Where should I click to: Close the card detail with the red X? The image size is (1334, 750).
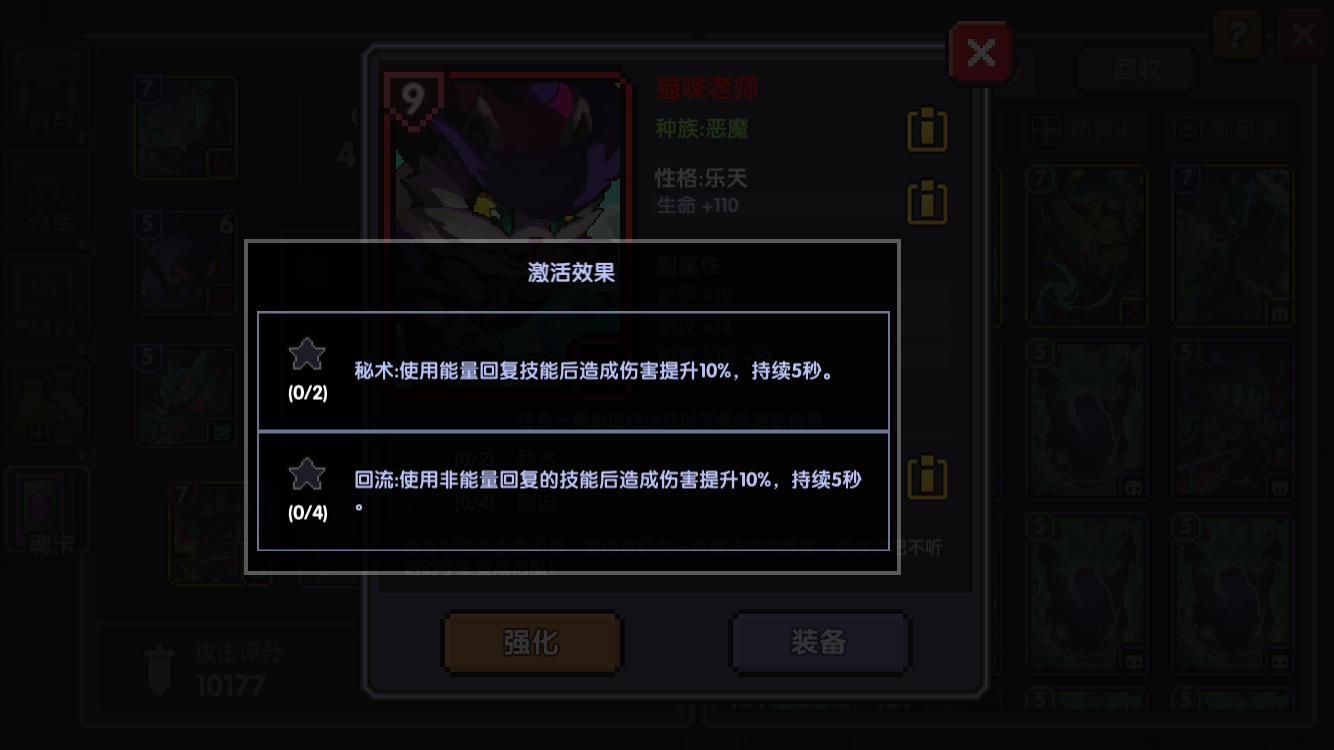click(981, 52)
